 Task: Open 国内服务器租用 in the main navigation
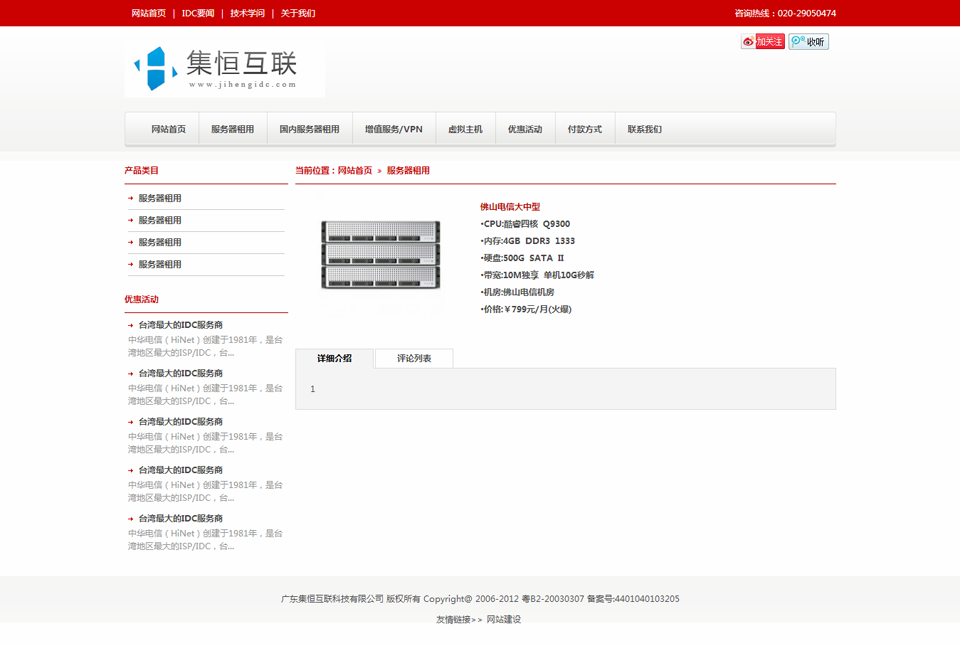pos(309,129)
